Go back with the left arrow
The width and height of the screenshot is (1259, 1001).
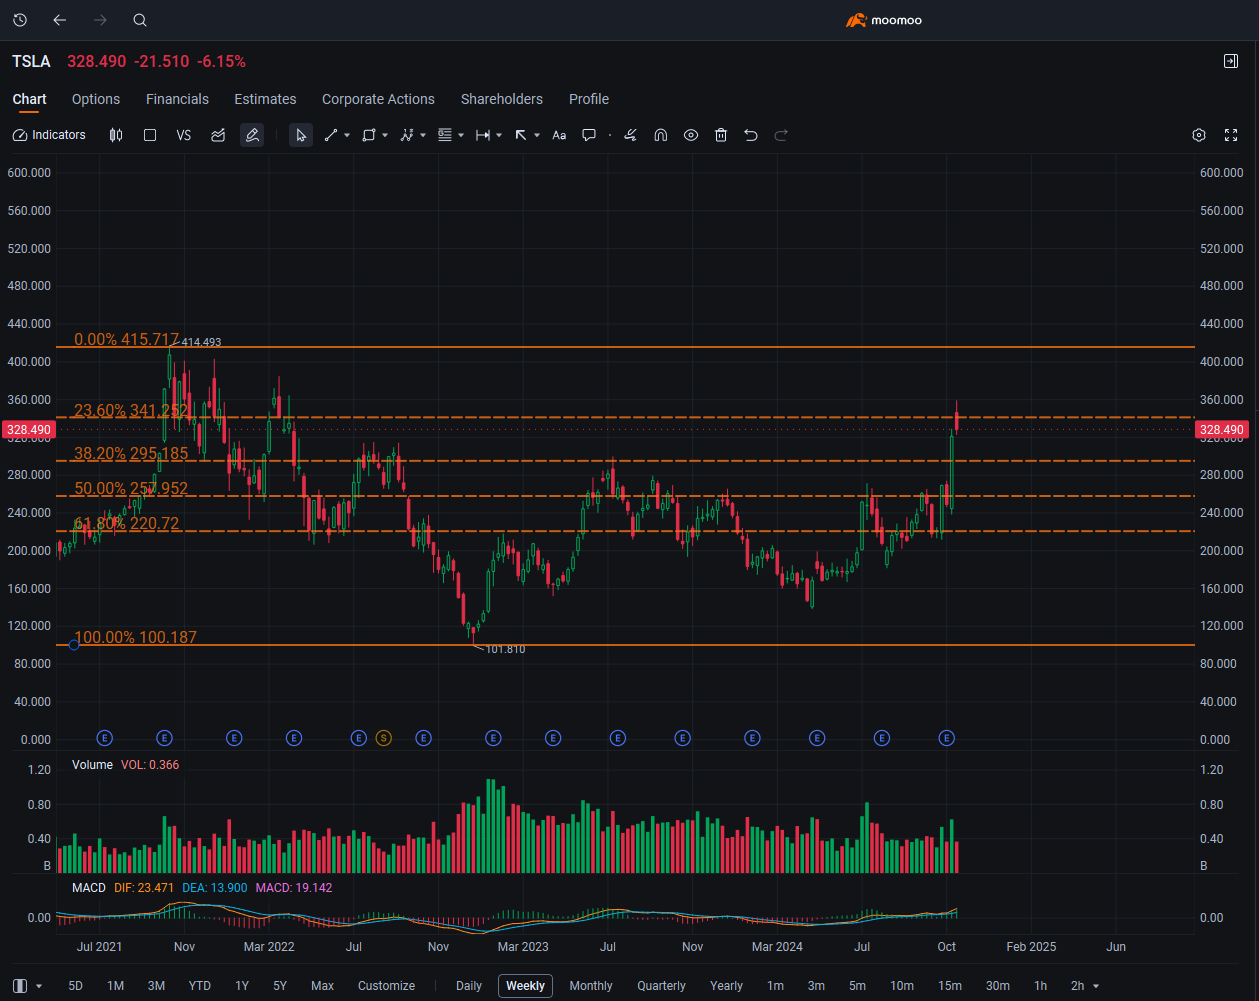[x=59, y=20]
